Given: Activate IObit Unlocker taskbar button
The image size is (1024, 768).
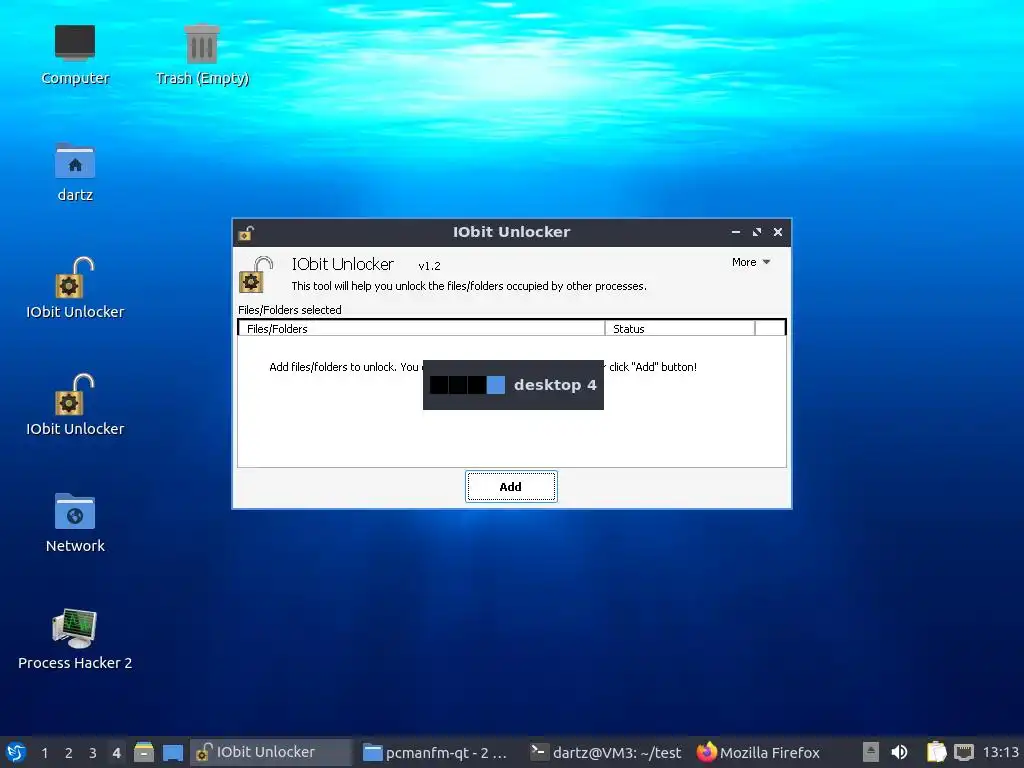Looking at the screenshot, I should coord(271,752).
